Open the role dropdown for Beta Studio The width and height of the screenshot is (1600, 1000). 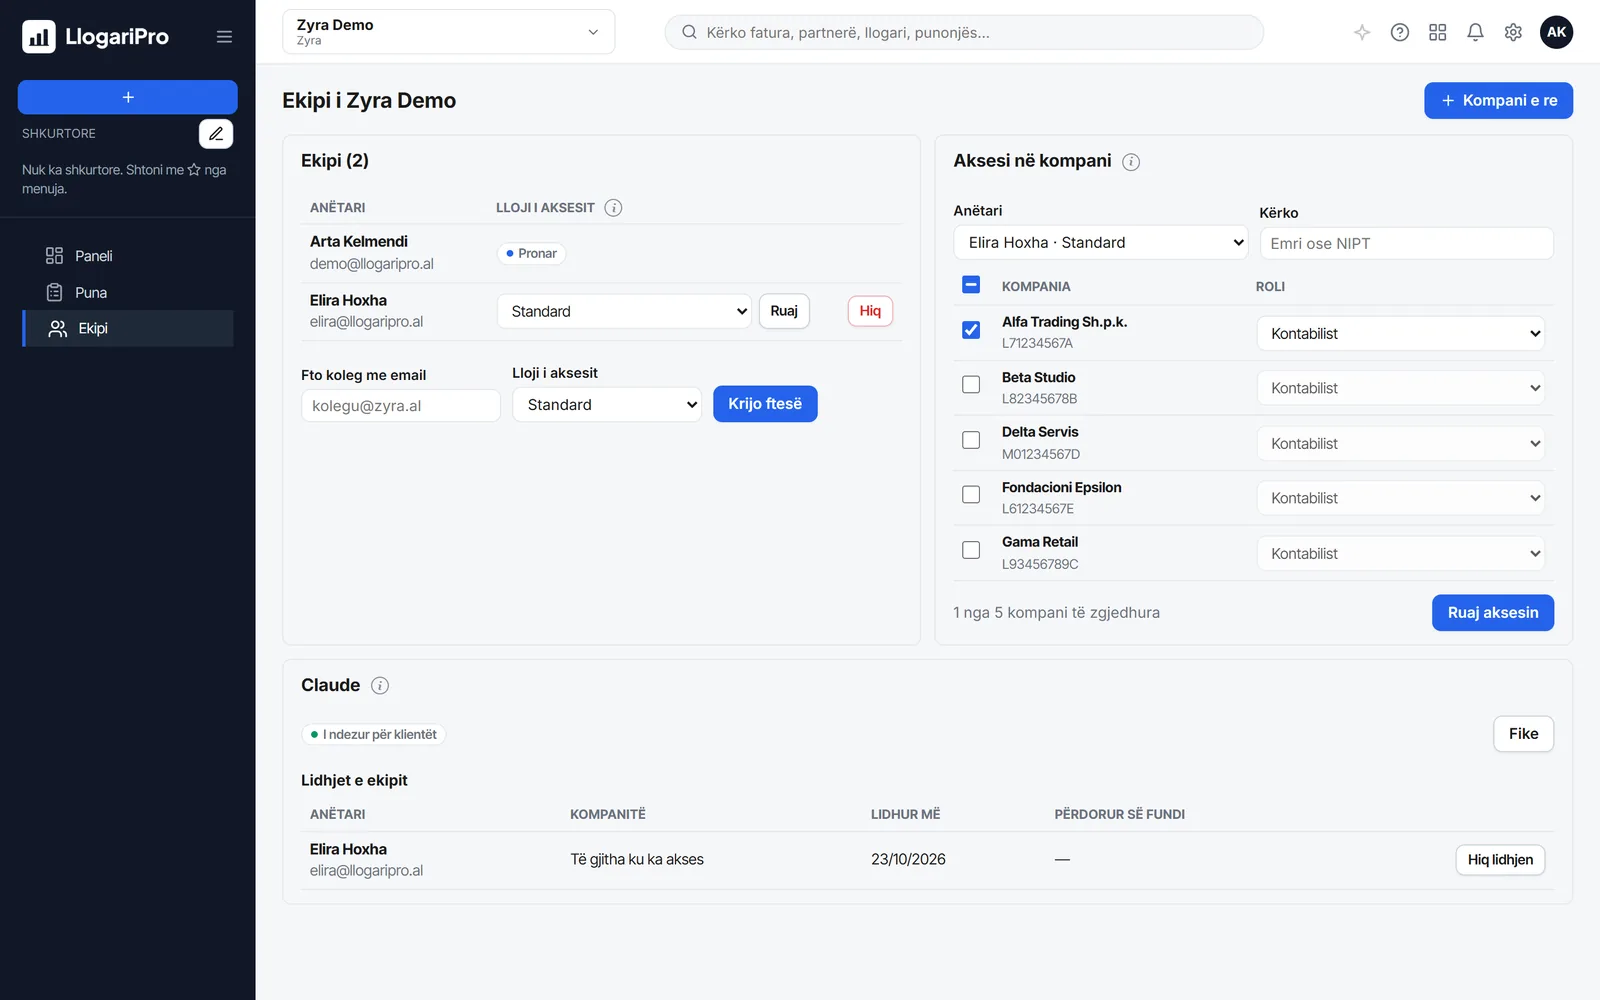(x=1401, y=388)
